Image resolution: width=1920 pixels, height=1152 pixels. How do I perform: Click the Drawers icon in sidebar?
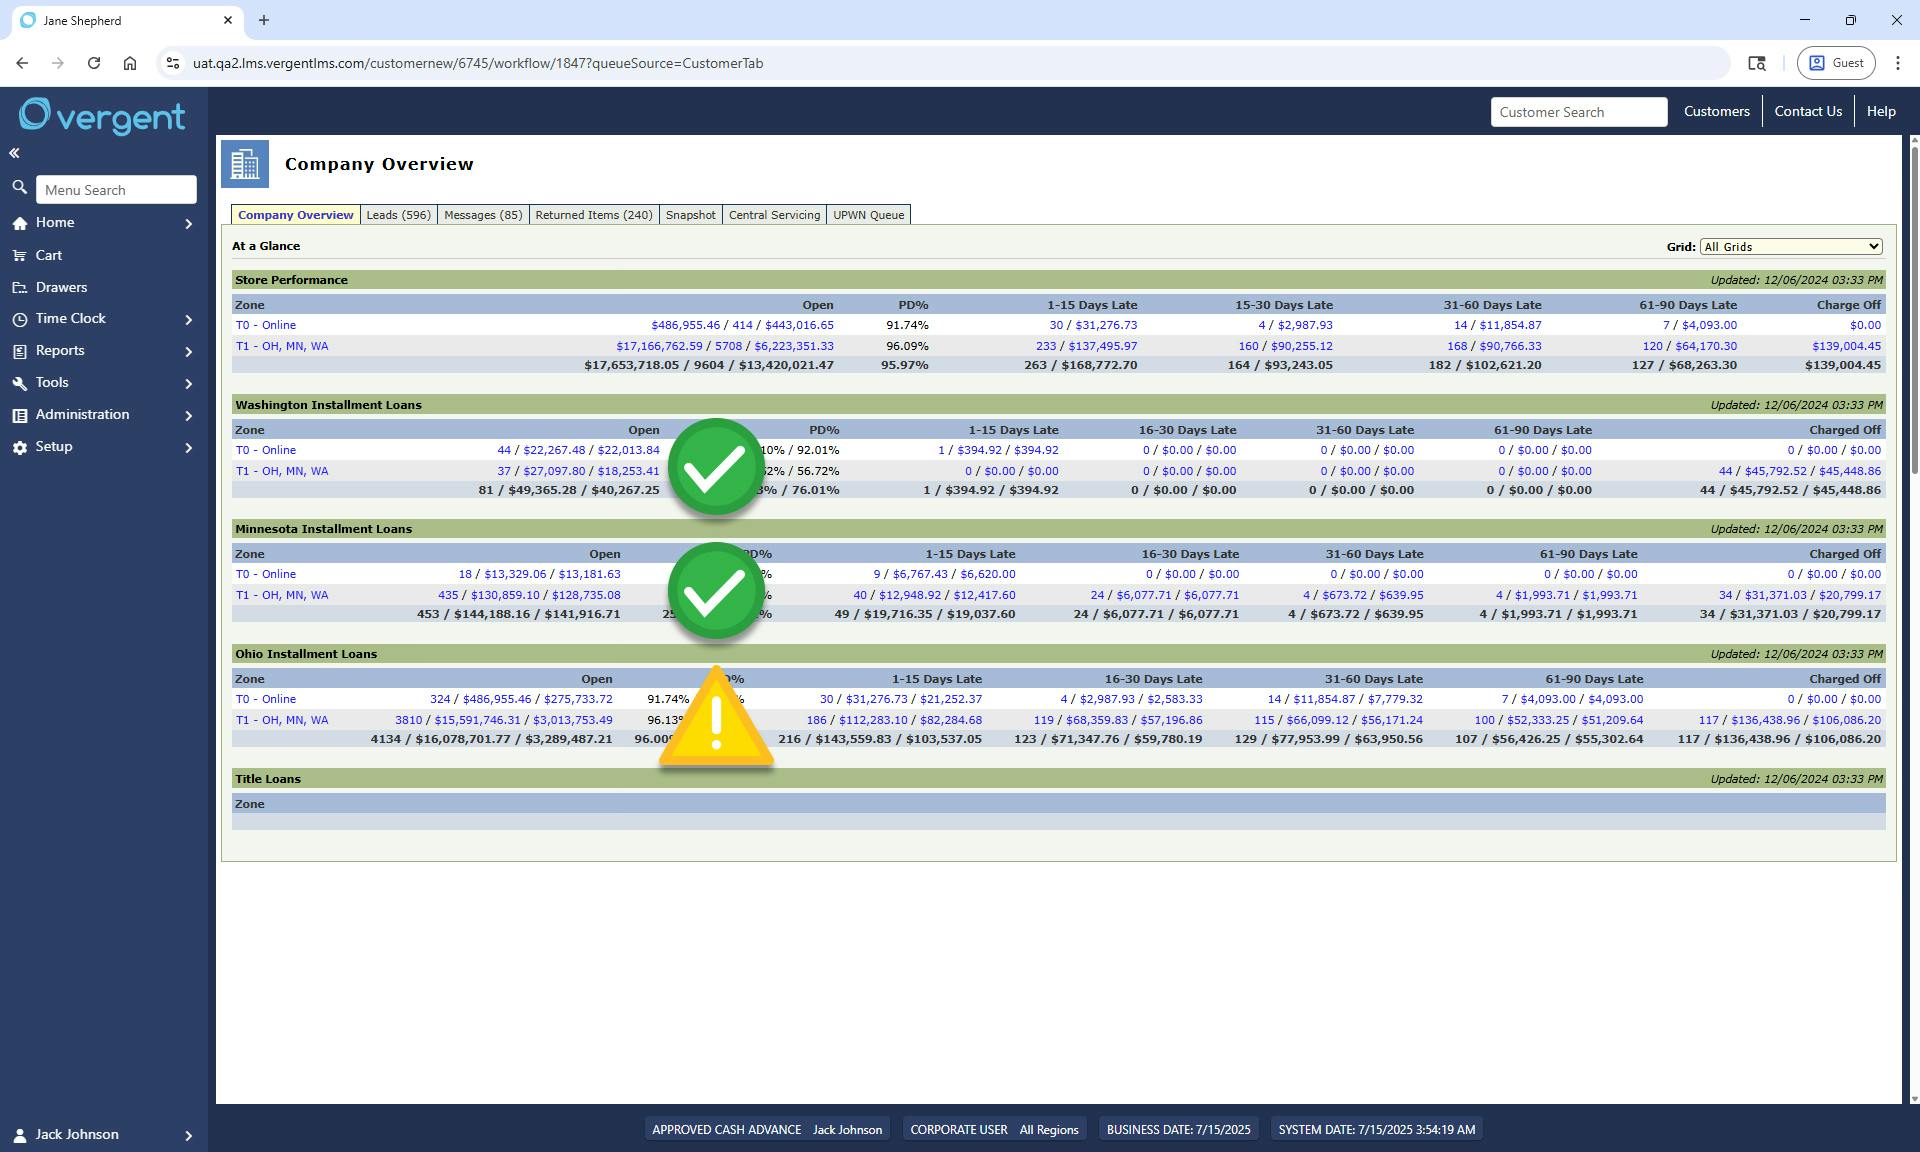pyautogui.click(x=20, y=288)
